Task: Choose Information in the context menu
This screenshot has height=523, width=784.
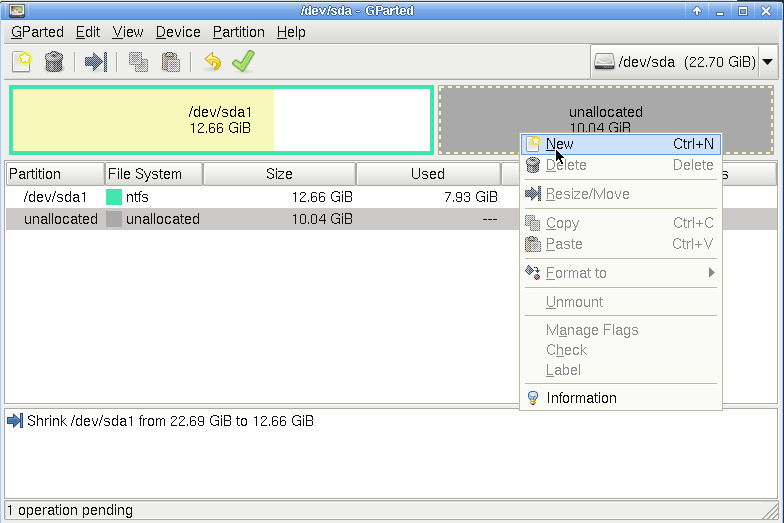Action: coord(620,398)
